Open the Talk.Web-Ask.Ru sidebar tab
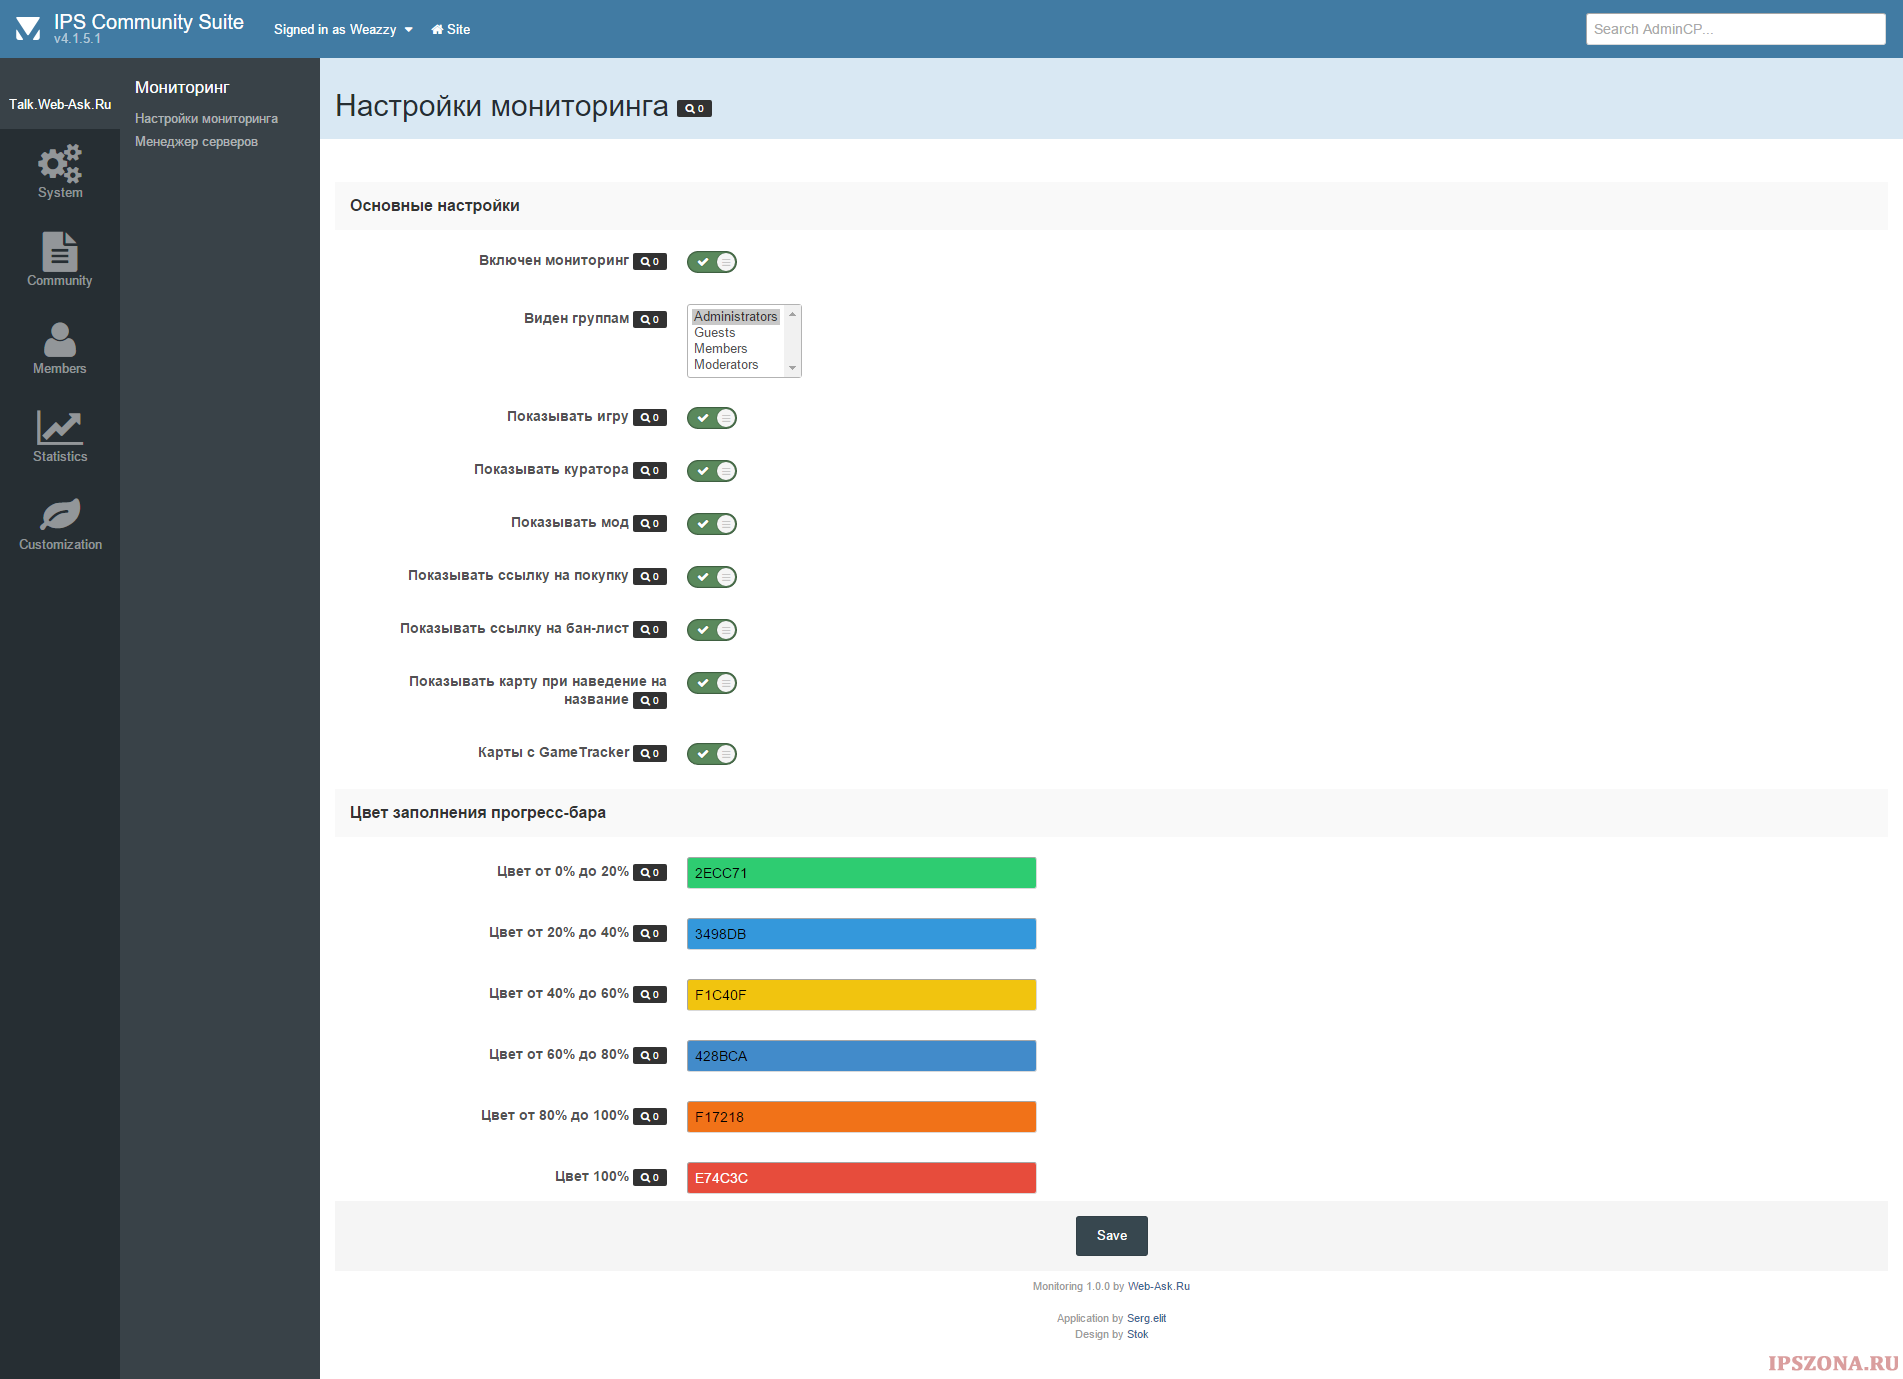This screenshot has width=1903, height=1379. point(60,104)
